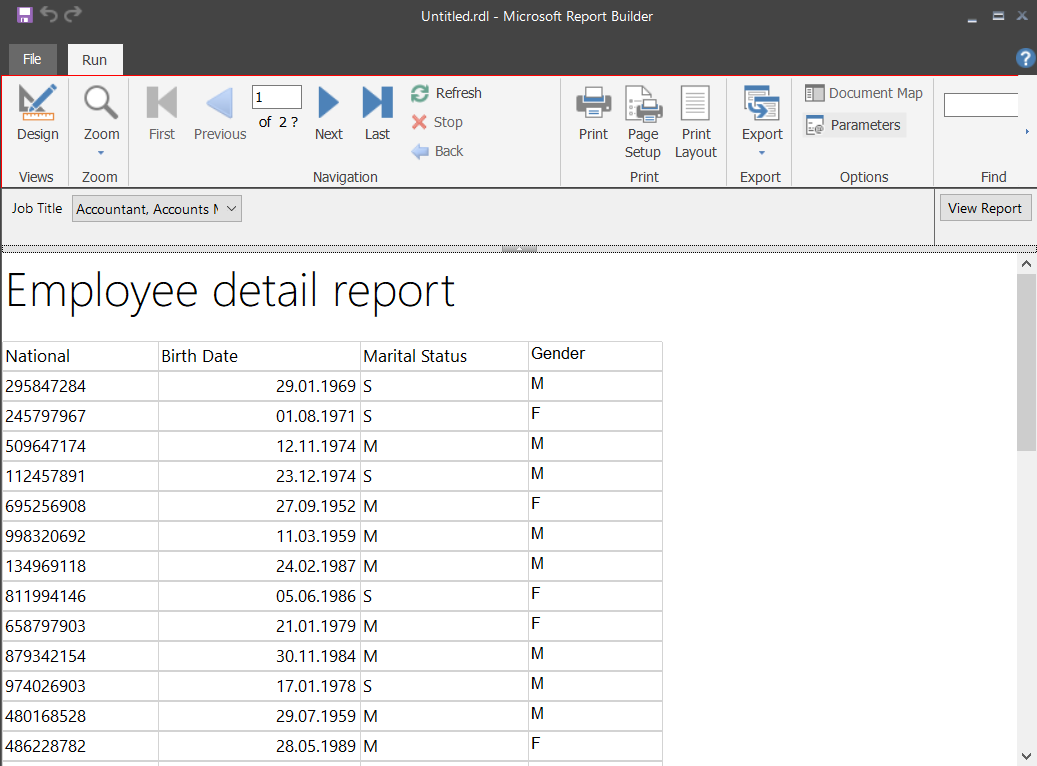
Task: Jump to the Last report page
Action: pyautogui.click(x=377, y=113)
